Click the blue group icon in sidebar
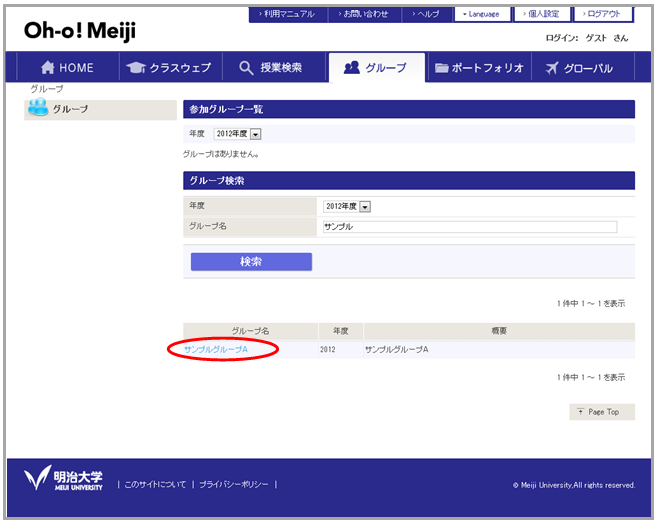Viewport: 660px width, 525px height. [x=38, y=107]
